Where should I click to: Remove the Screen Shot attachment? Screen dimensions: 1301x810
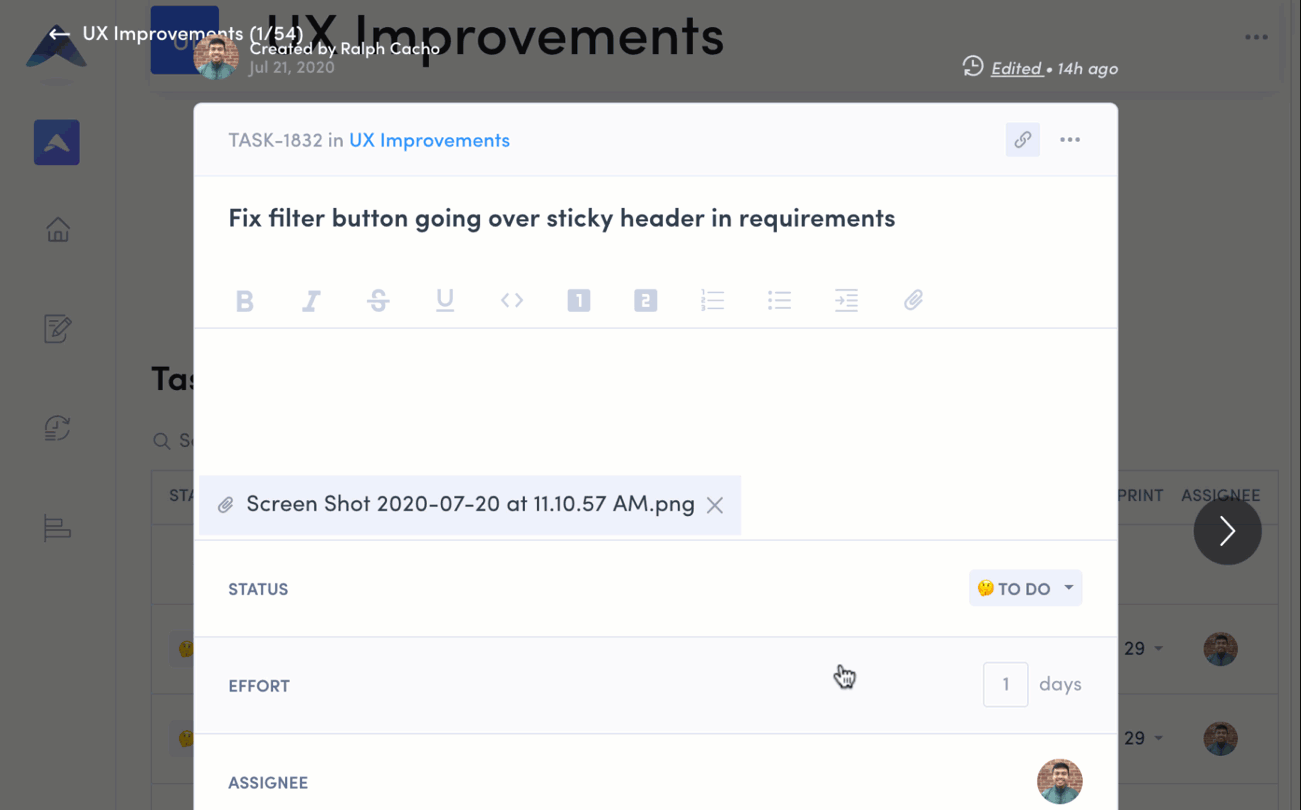point(715,505)
